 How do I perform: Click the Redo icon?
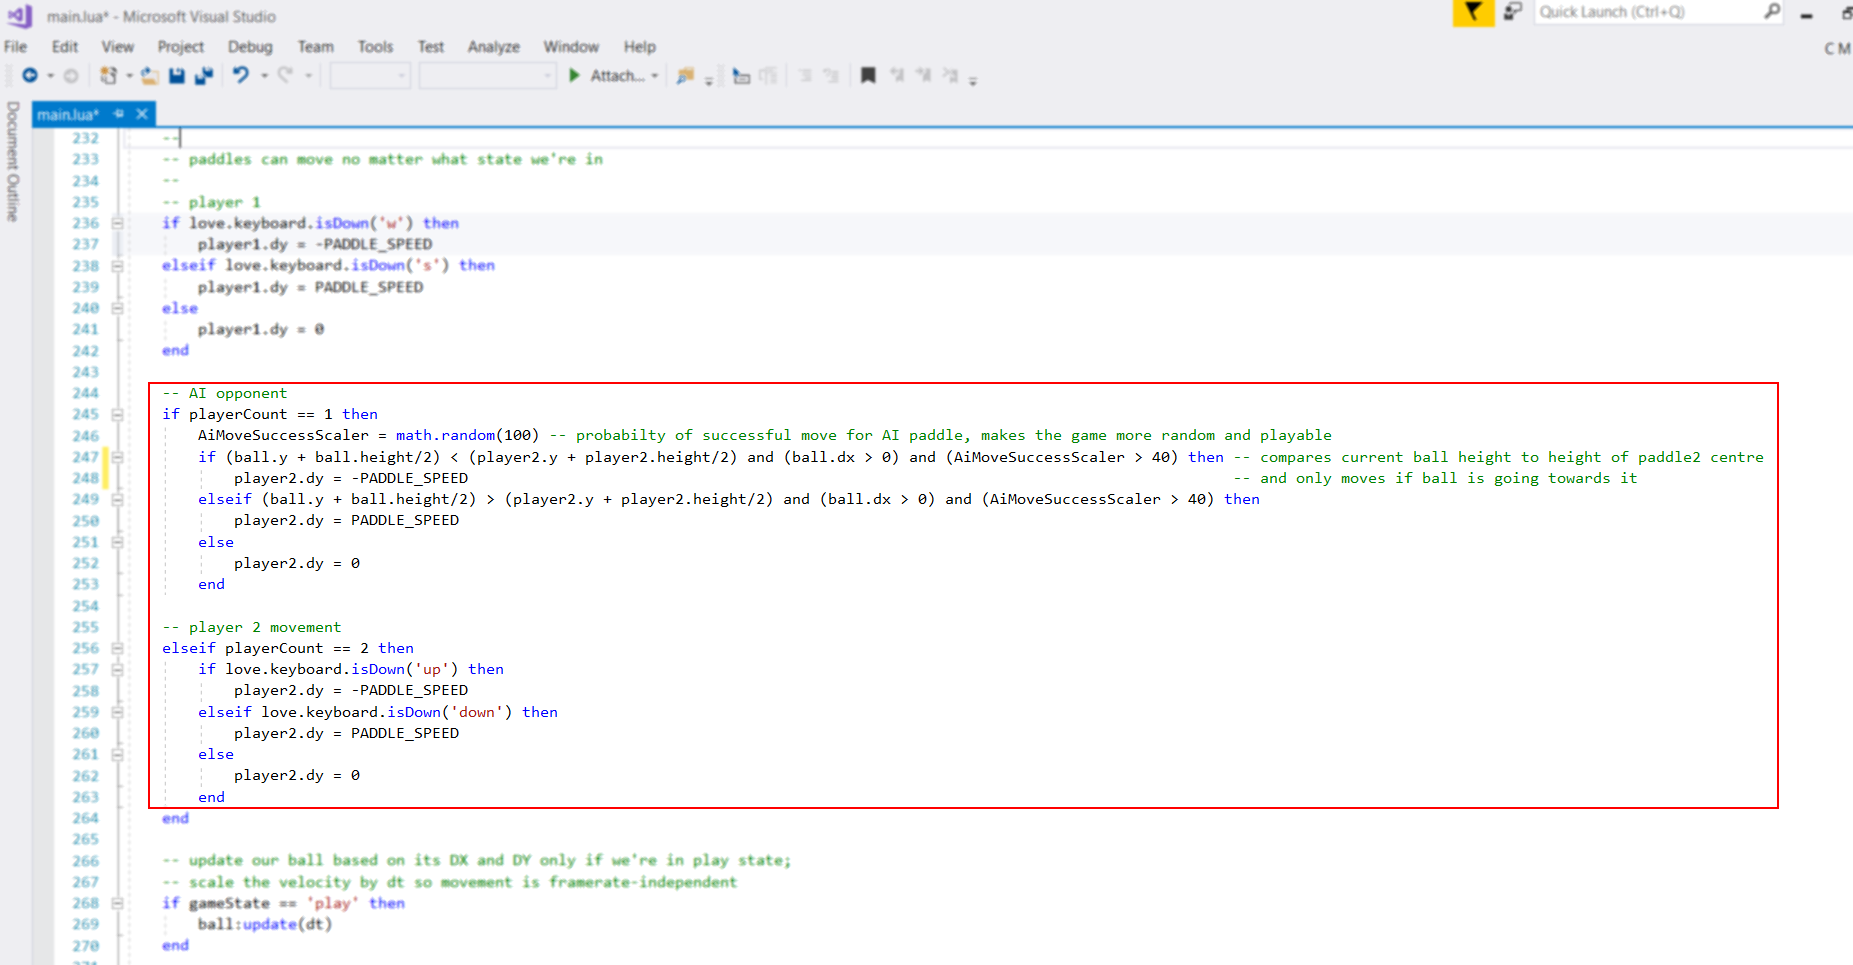tap(285, 76)
